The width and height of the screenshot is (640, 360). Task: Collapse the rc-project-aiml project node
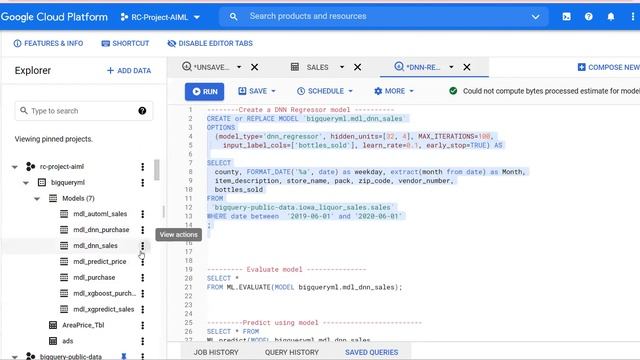coord(15,167)
